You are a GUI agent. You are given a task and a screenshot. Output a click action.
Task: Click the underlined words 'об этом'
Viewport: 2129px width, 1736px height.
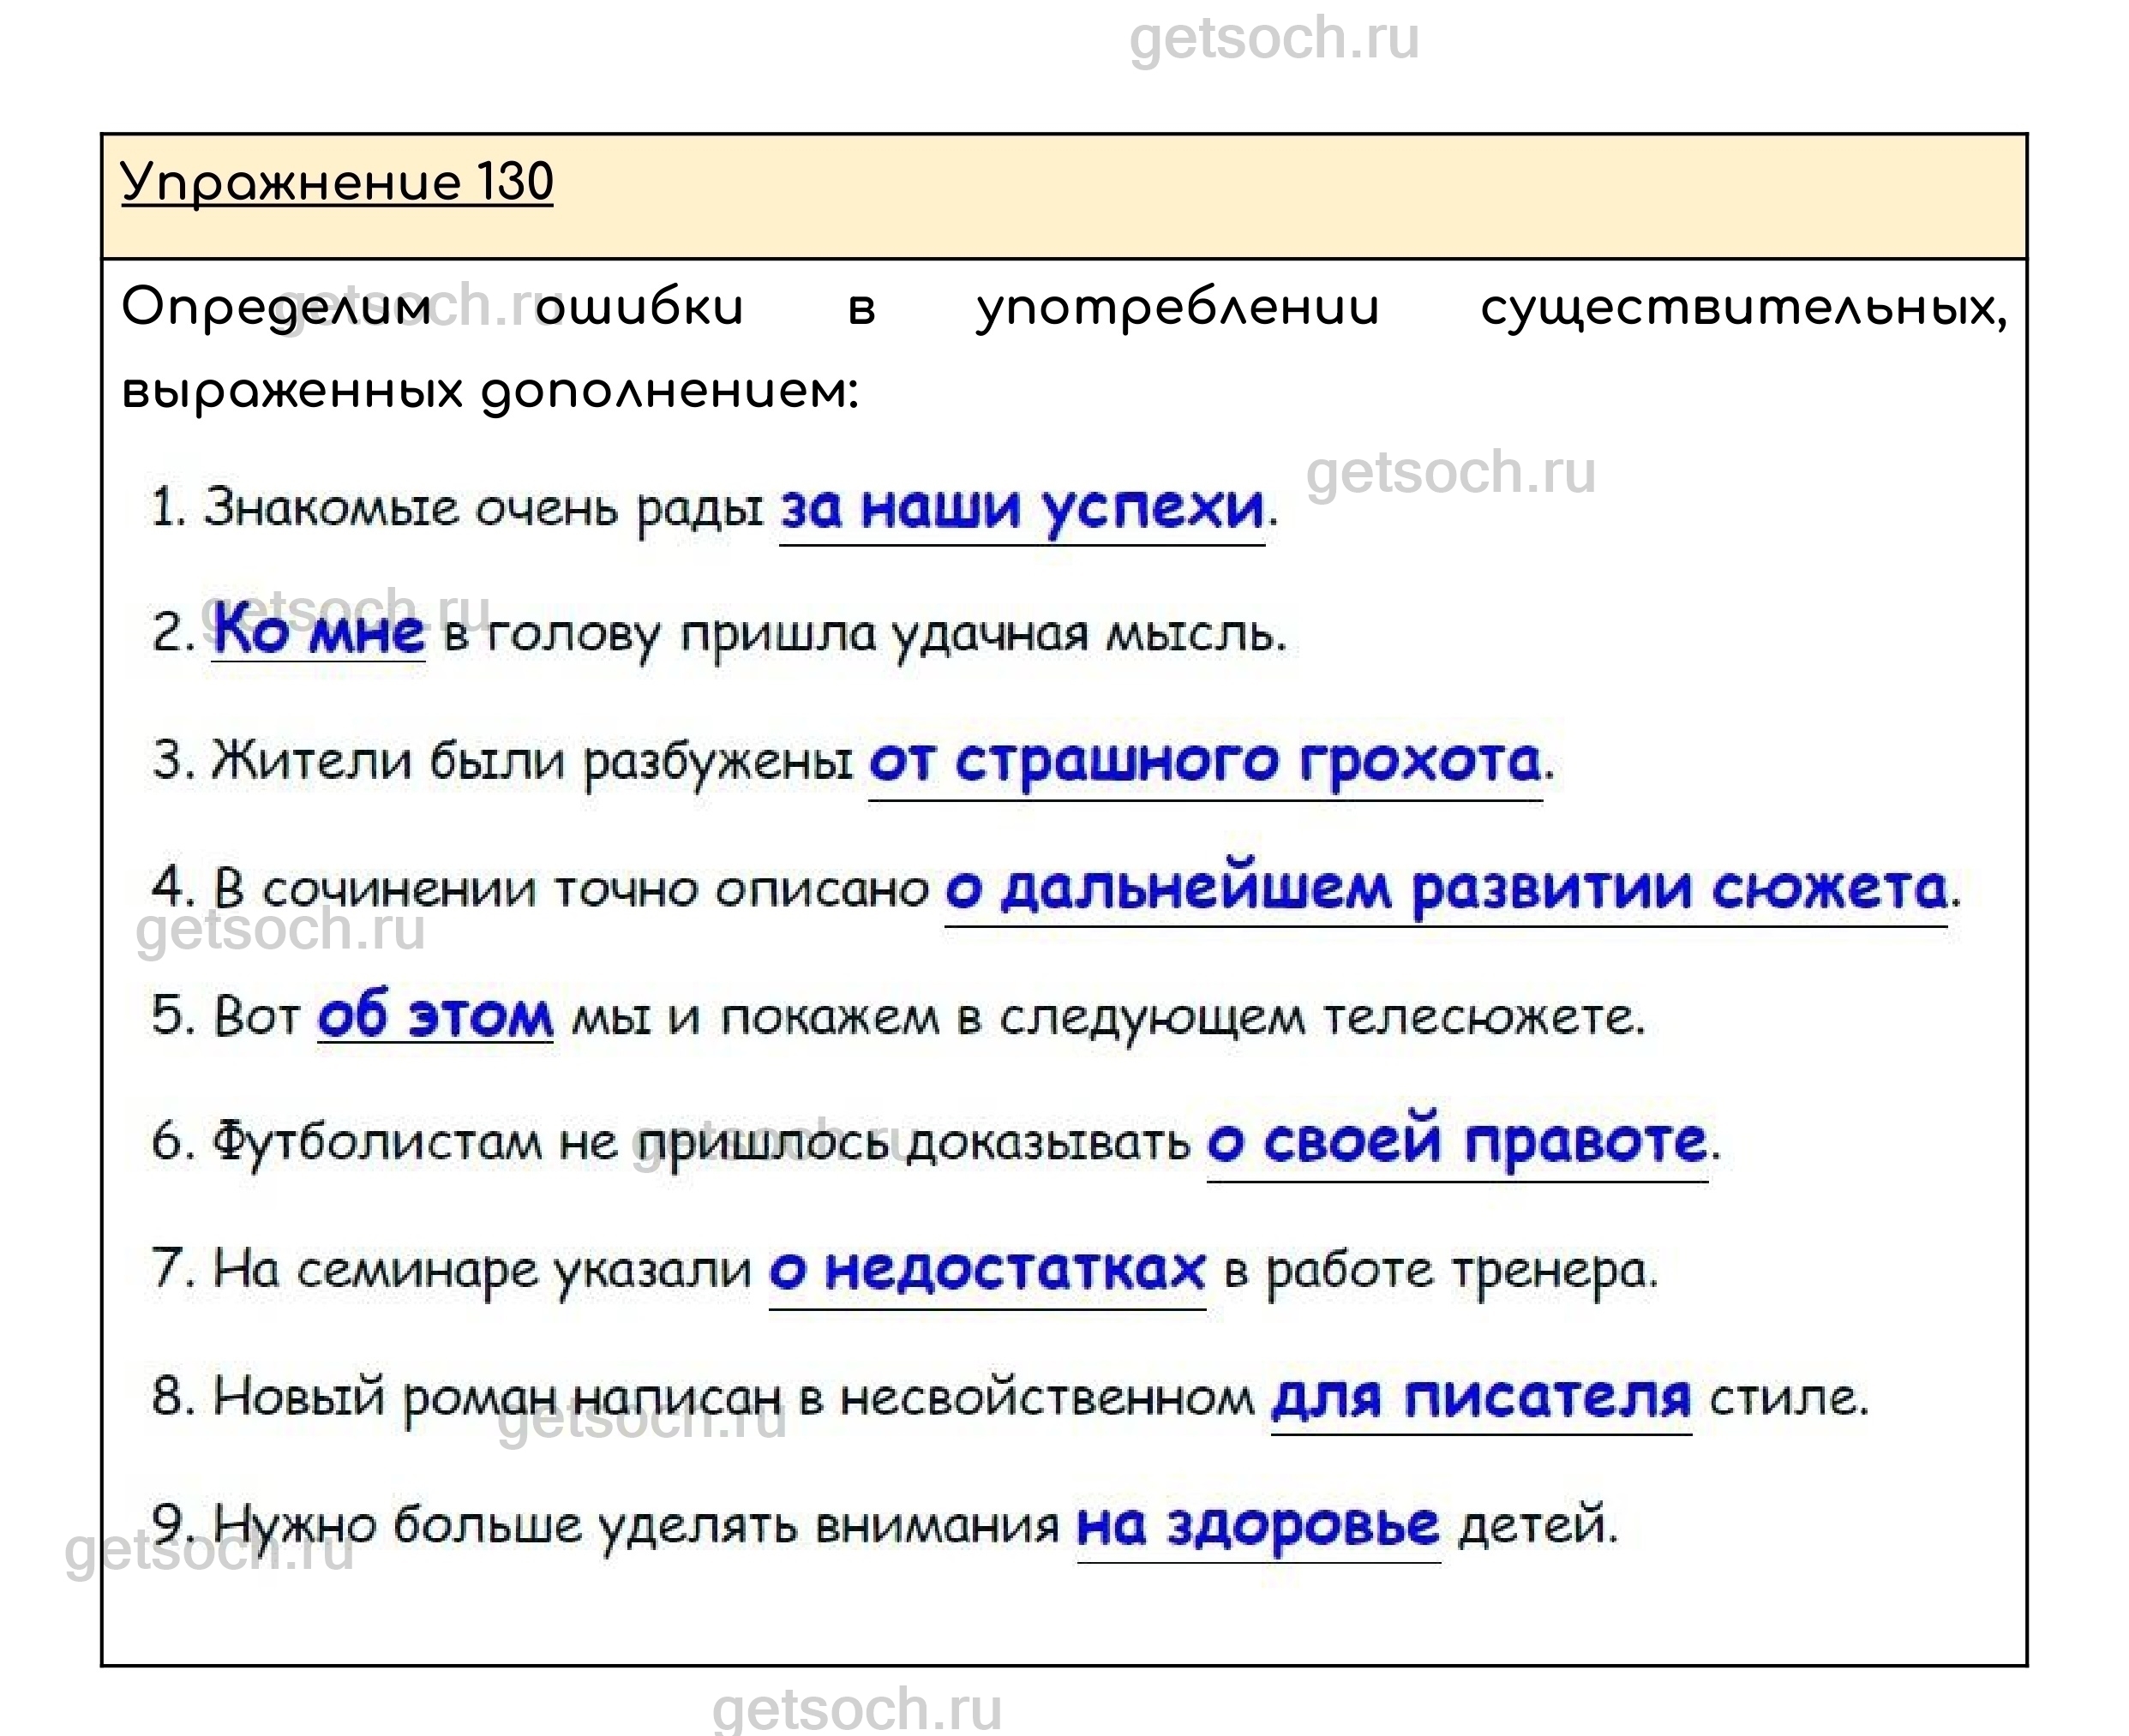point(435,1016)
